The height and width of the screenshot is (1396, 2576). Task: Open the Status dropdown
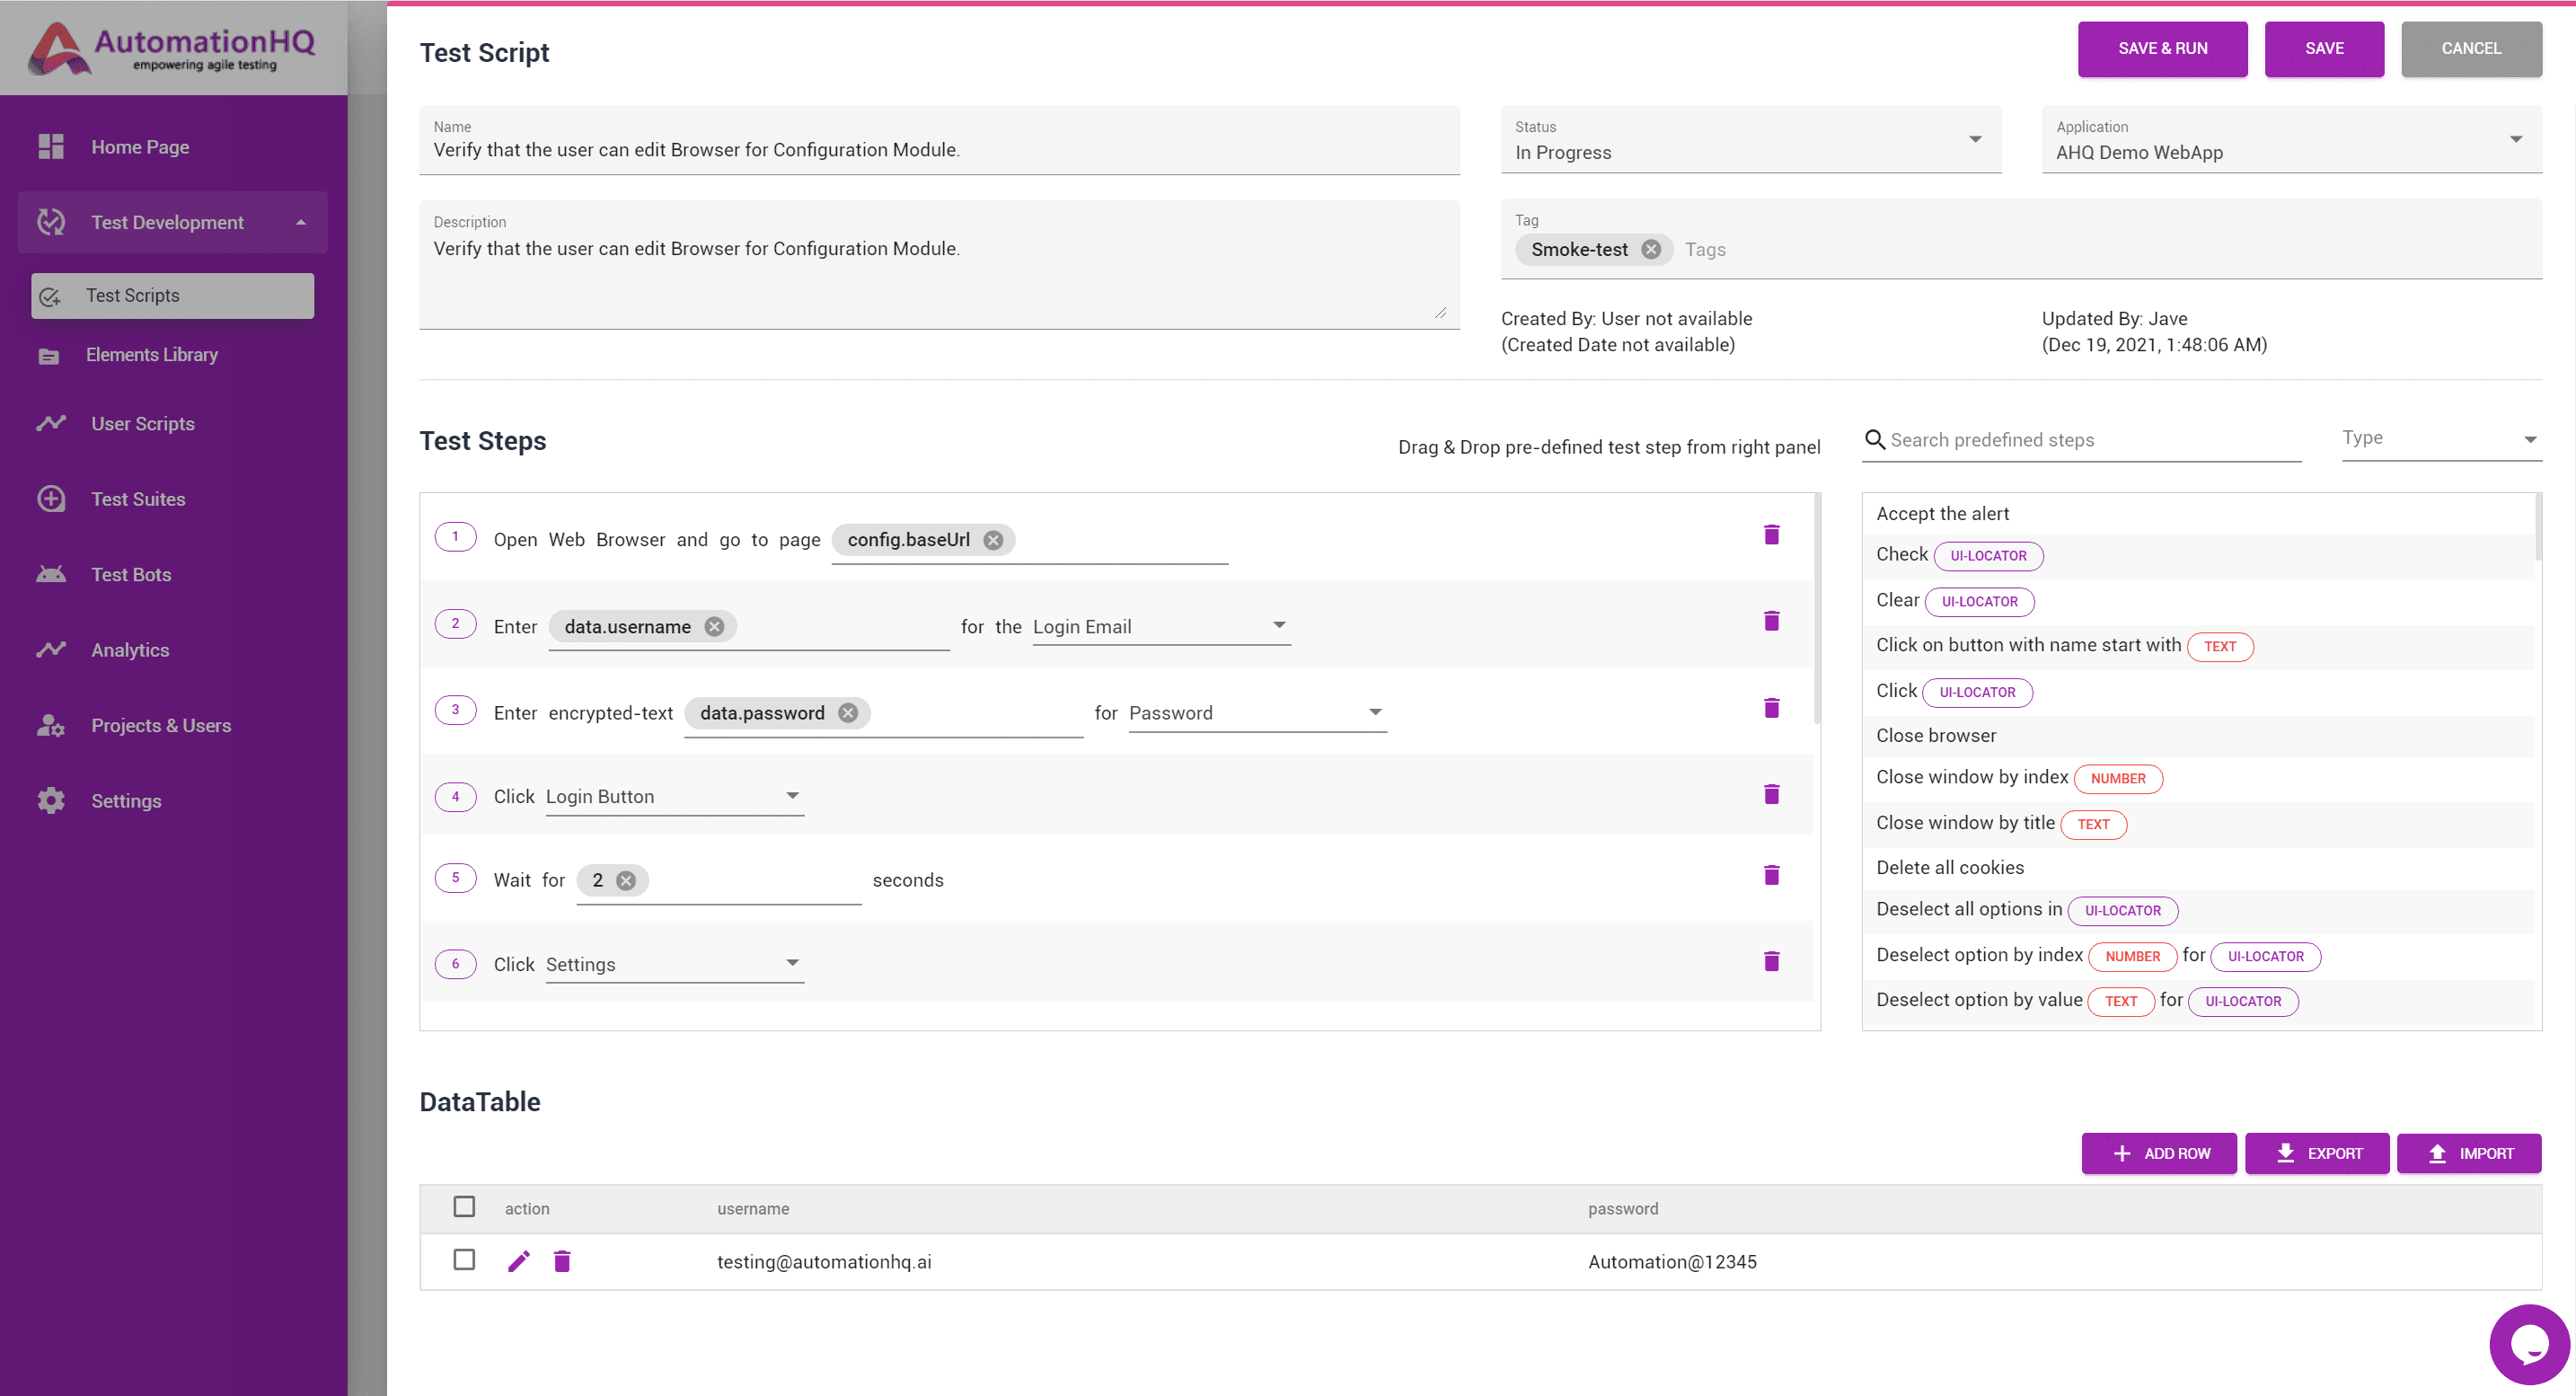point(1976,140)
